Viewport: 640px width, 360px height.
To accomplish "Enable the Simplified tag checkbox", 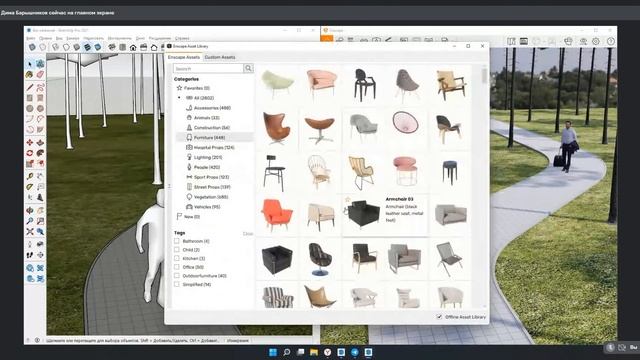I will click(177, 284).
